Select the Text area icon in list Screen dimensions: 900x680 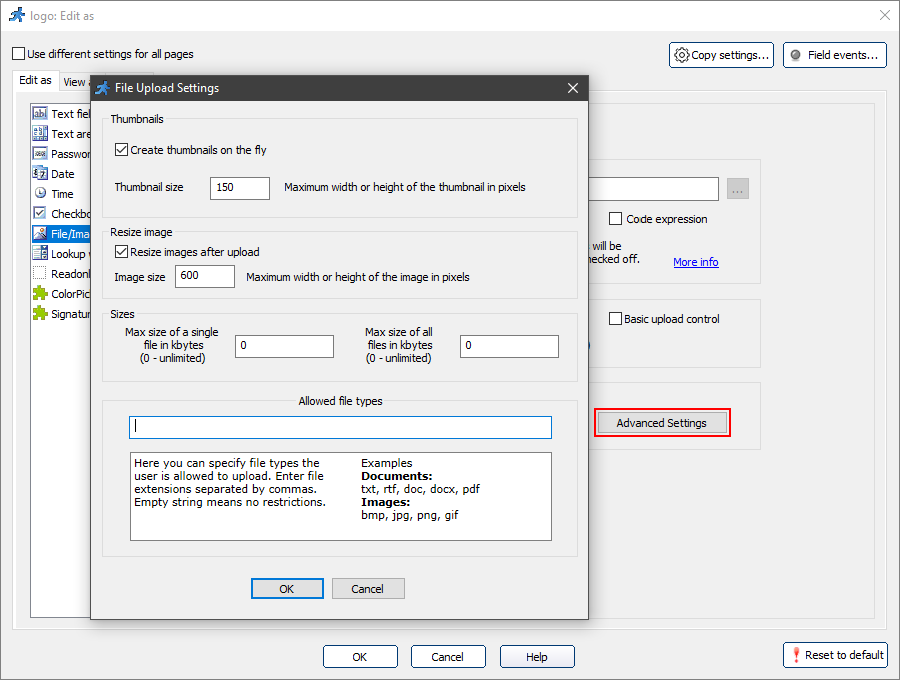pos(40,134)
